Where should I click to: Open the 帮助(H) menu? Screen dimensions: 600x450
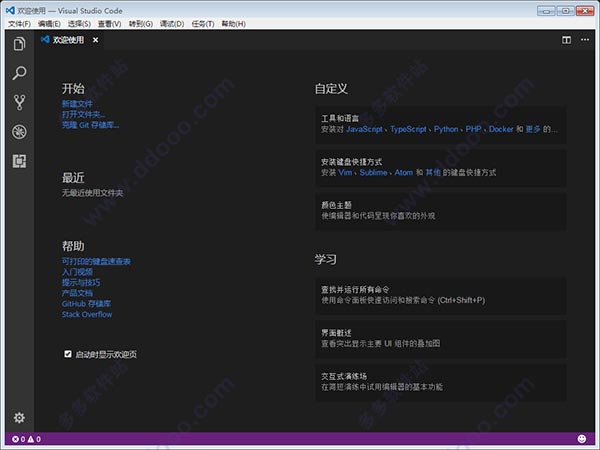233,24
